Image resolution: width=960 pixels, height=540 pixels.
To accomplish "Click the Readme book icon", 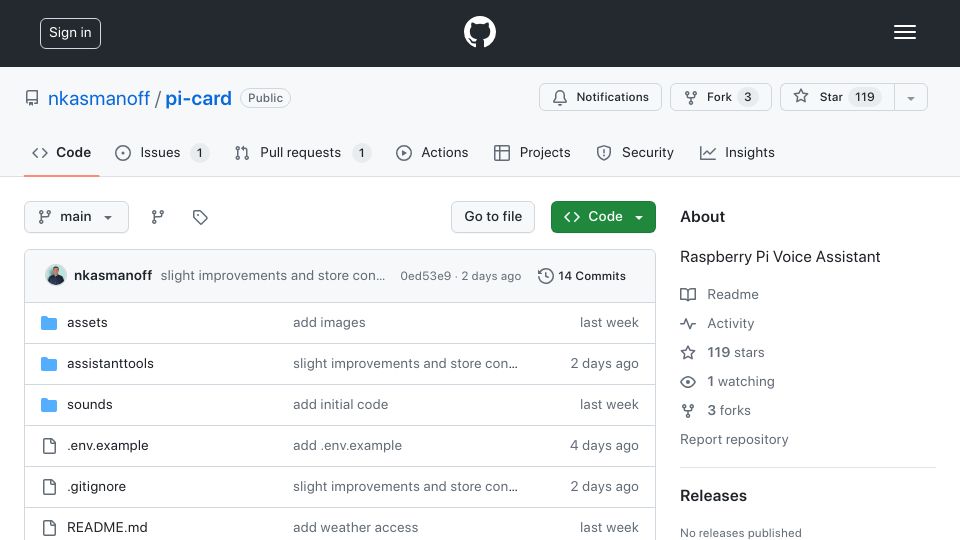I will pyautogui.click(x=688, y=294).
